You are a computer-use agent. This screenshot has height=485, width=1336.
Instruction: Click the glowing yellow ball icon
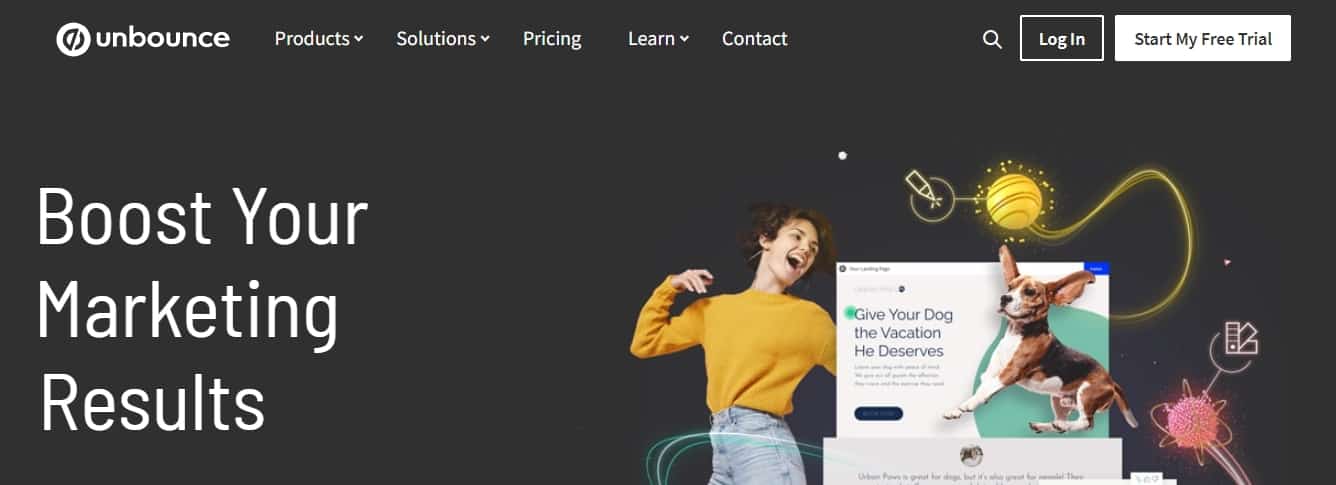pyautogui.click(x=1014, y=200)
